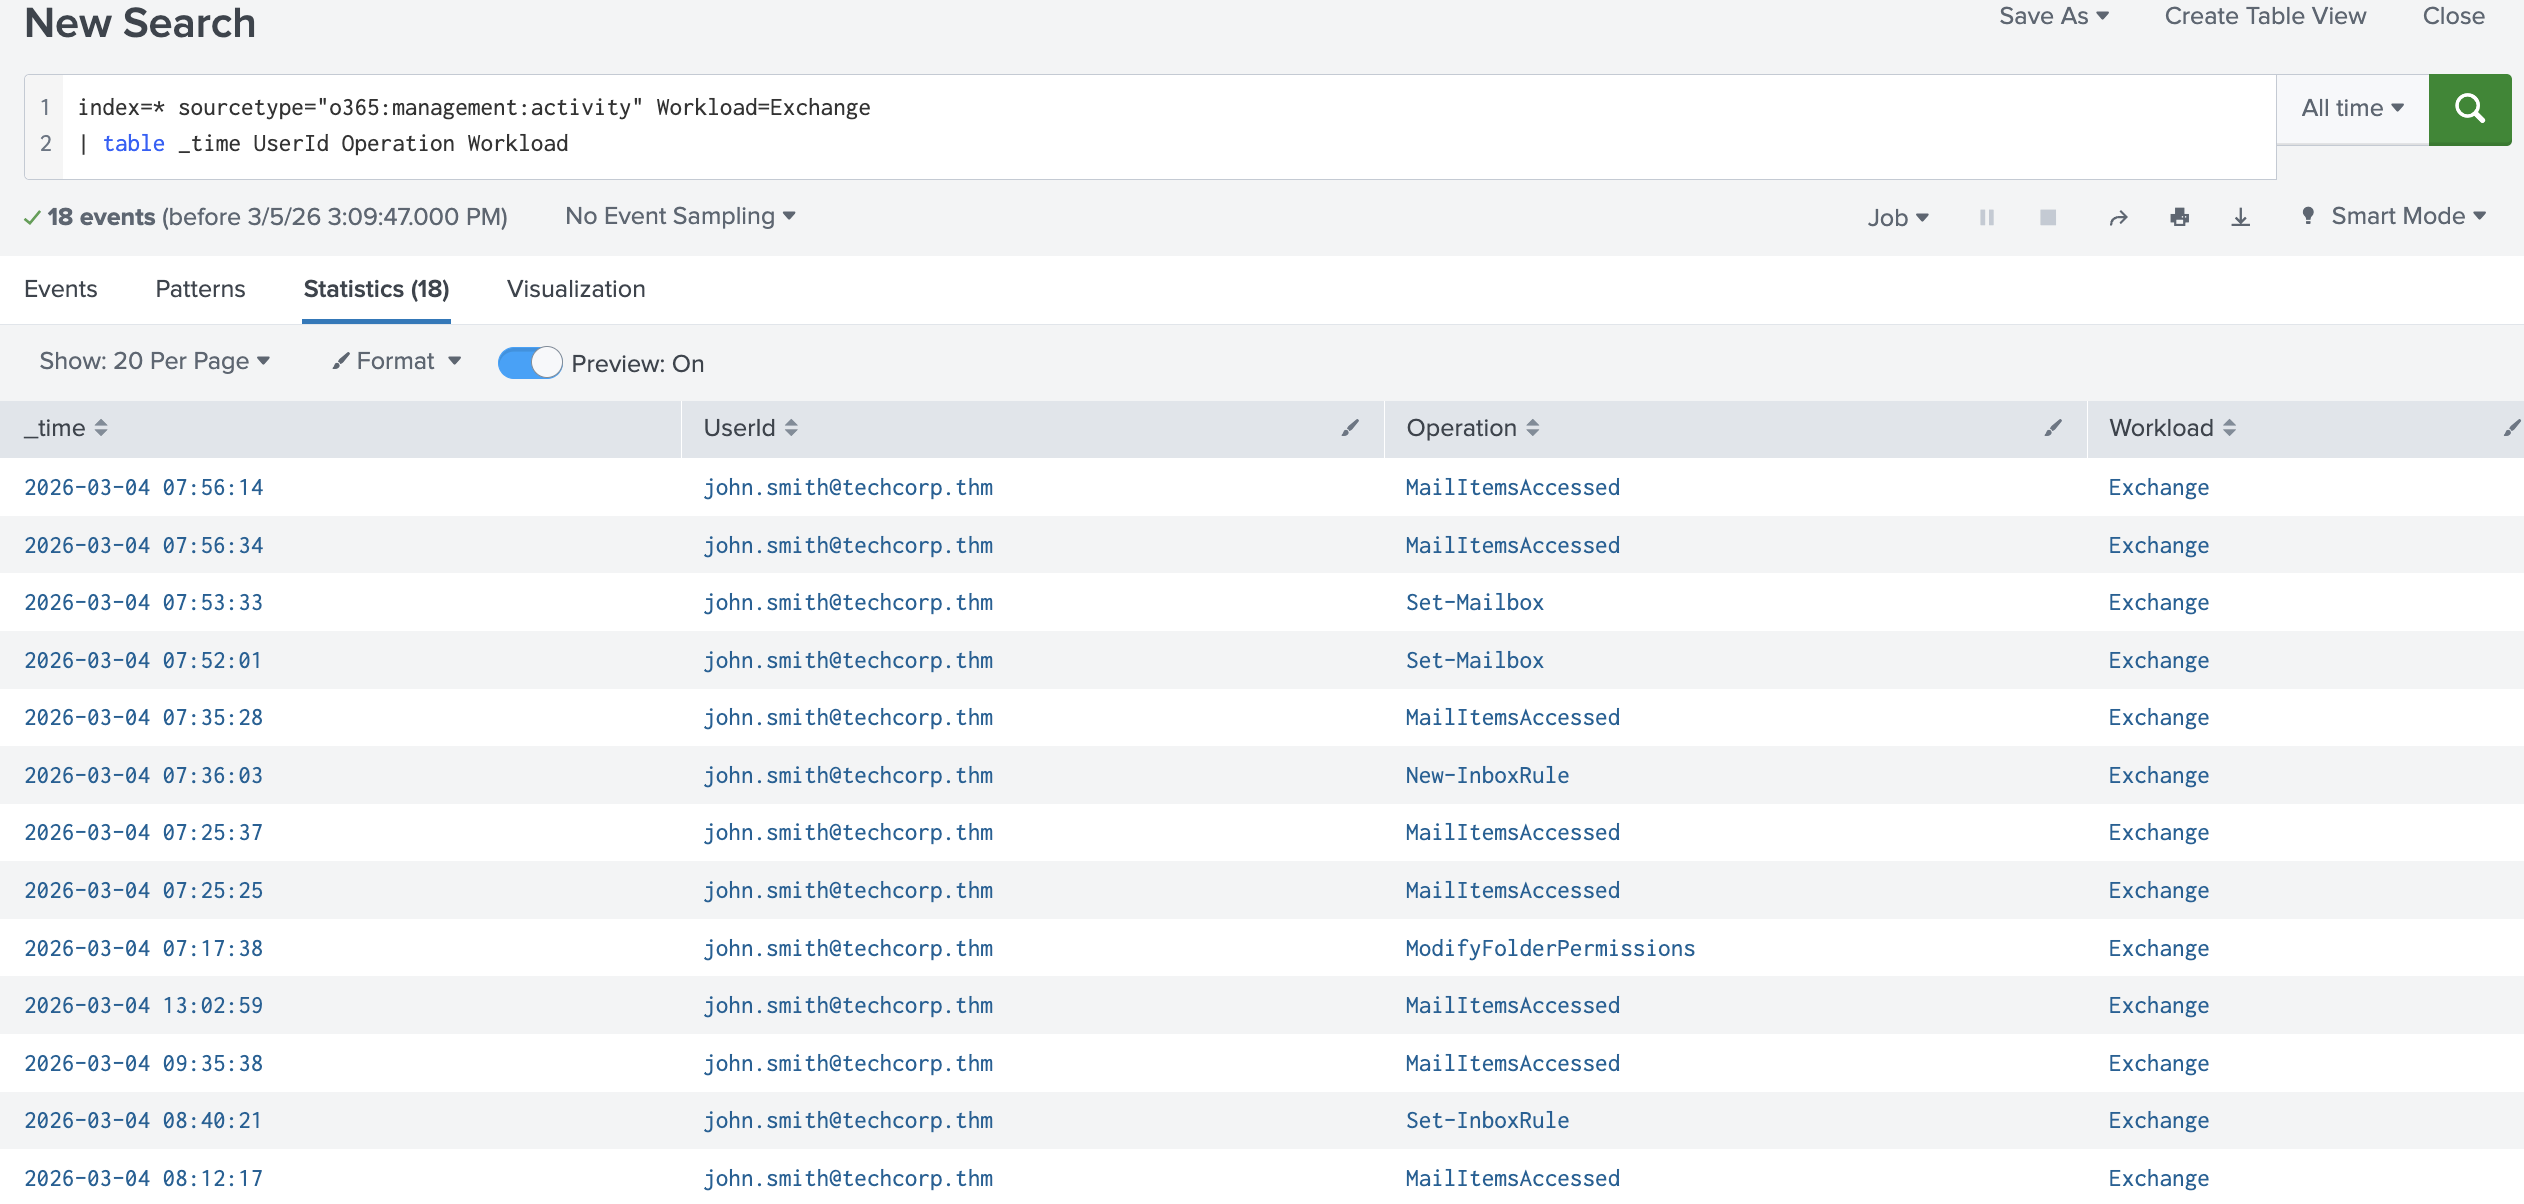Sort by the Workload column arrows
The height and width of the screenshot is (1204, 2524).
2230,428
